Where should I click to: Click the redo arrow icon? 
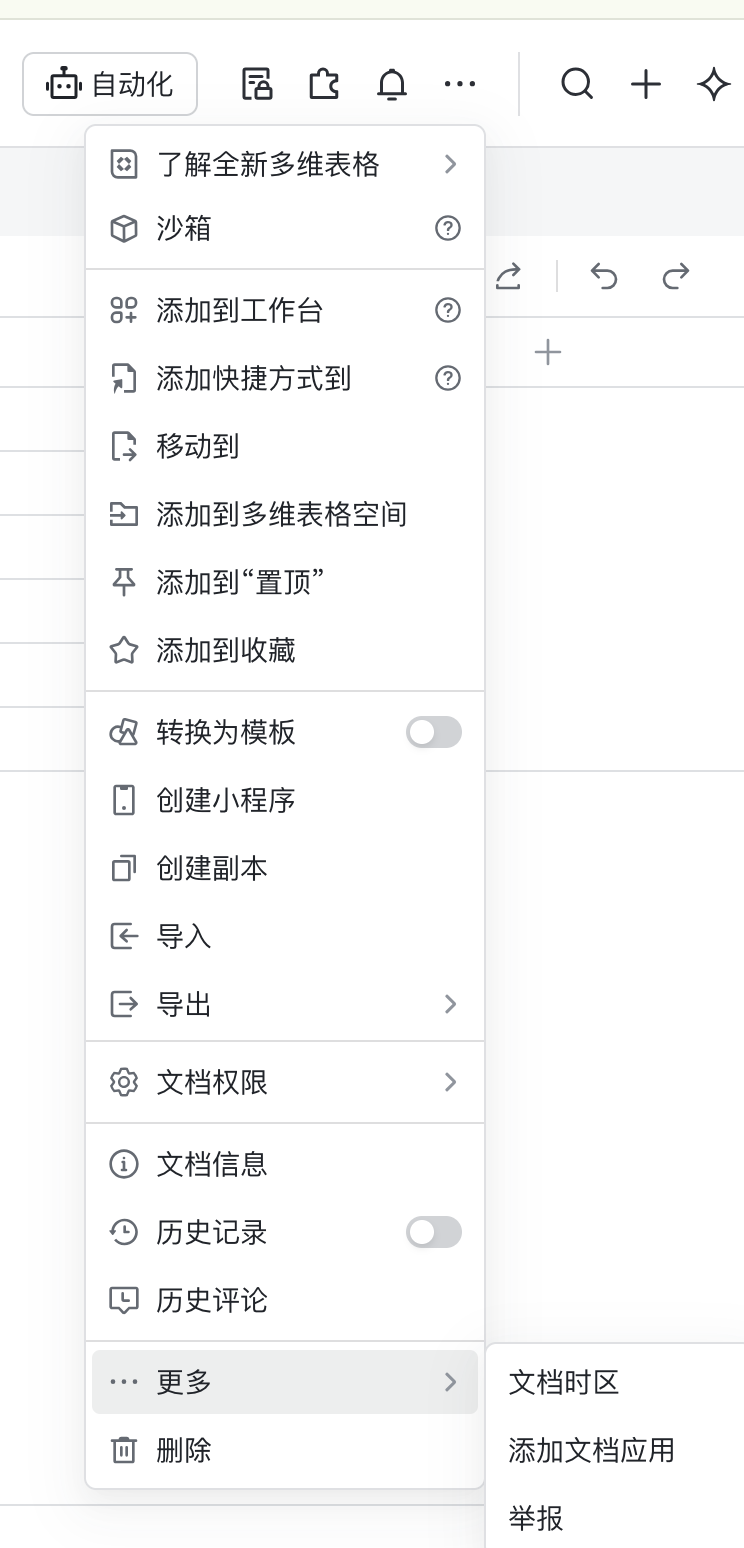pyautogui.click(x=675, y=277)
